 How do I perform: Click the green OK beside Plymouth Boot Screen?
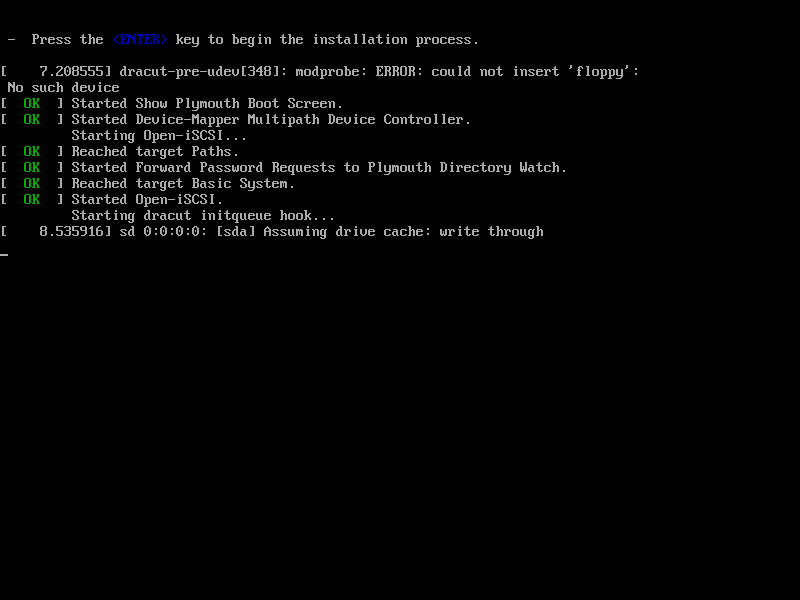pyautogui.click(x=32, y=104)
